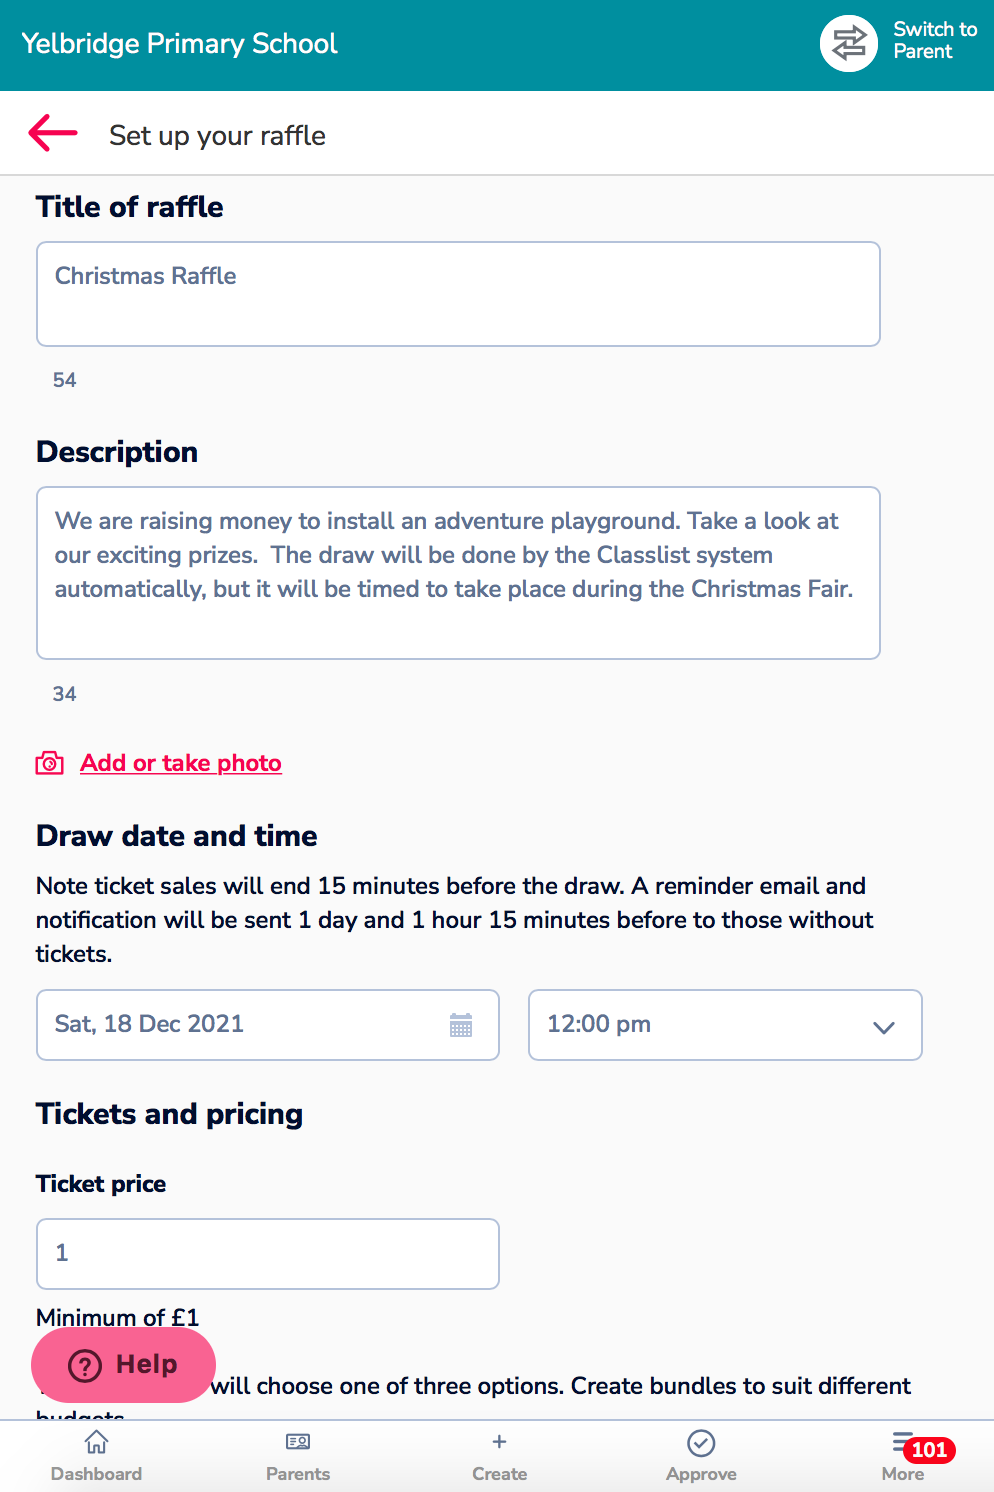Click the chevron on the time selector
This screenshot has width=994, height=1492.
coord(883,1027)
